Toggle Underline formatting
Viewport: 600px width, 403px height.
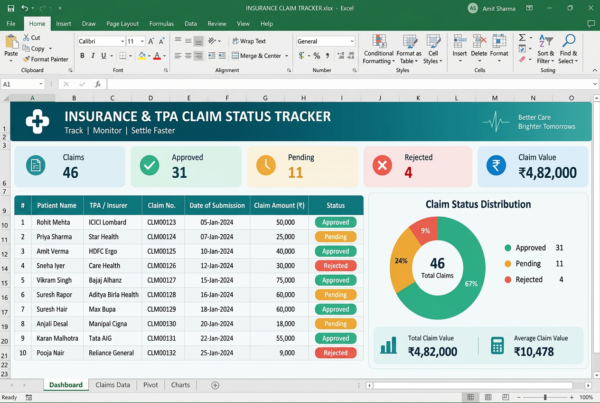[103, 56]
